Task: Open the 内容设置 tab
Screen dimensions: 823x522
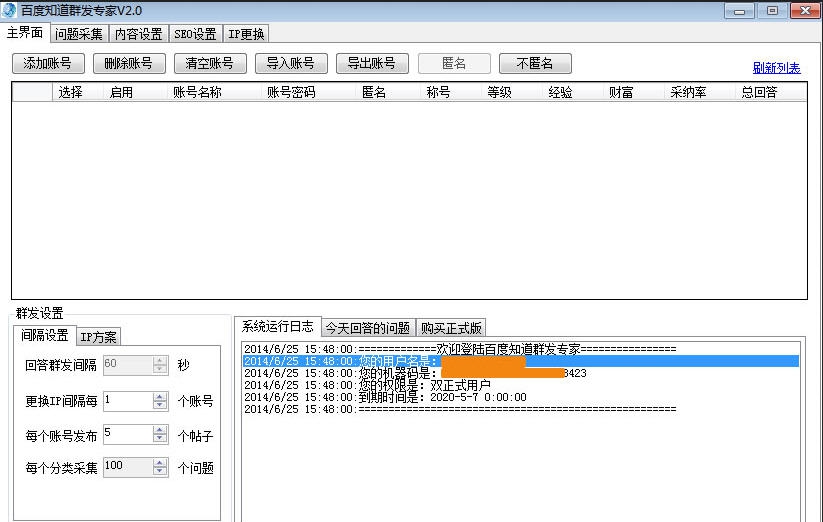Action: pos(139,34)
